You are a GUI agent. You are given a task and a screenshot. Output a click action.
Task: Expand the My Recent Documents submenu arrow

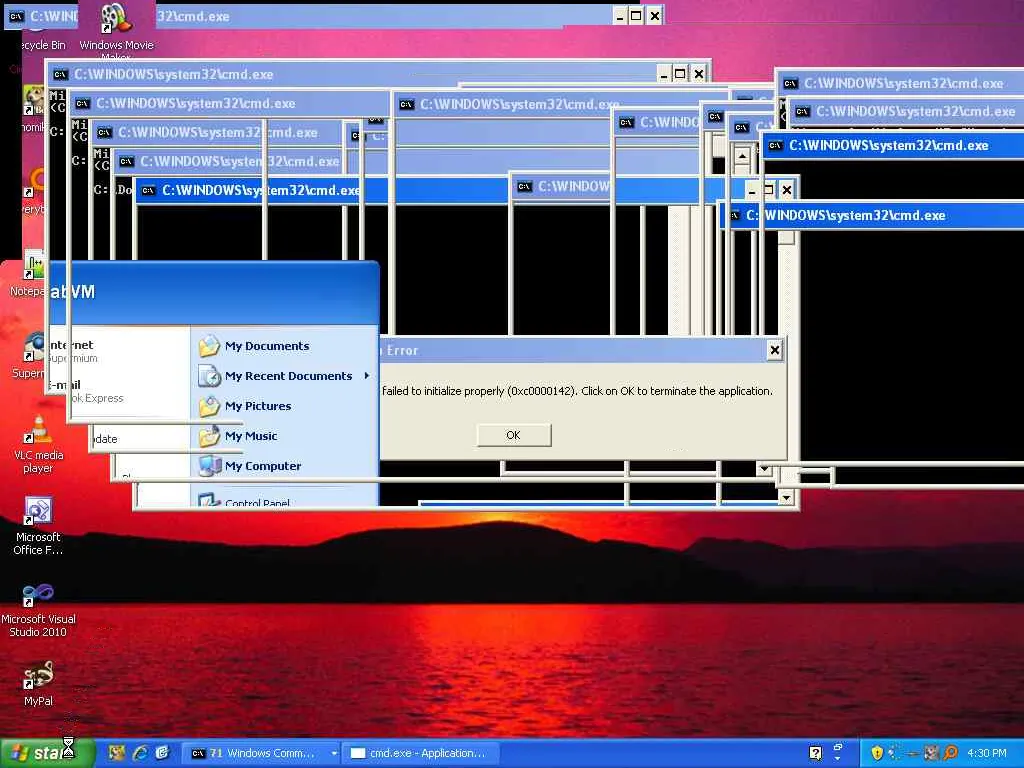coord(367,376)
